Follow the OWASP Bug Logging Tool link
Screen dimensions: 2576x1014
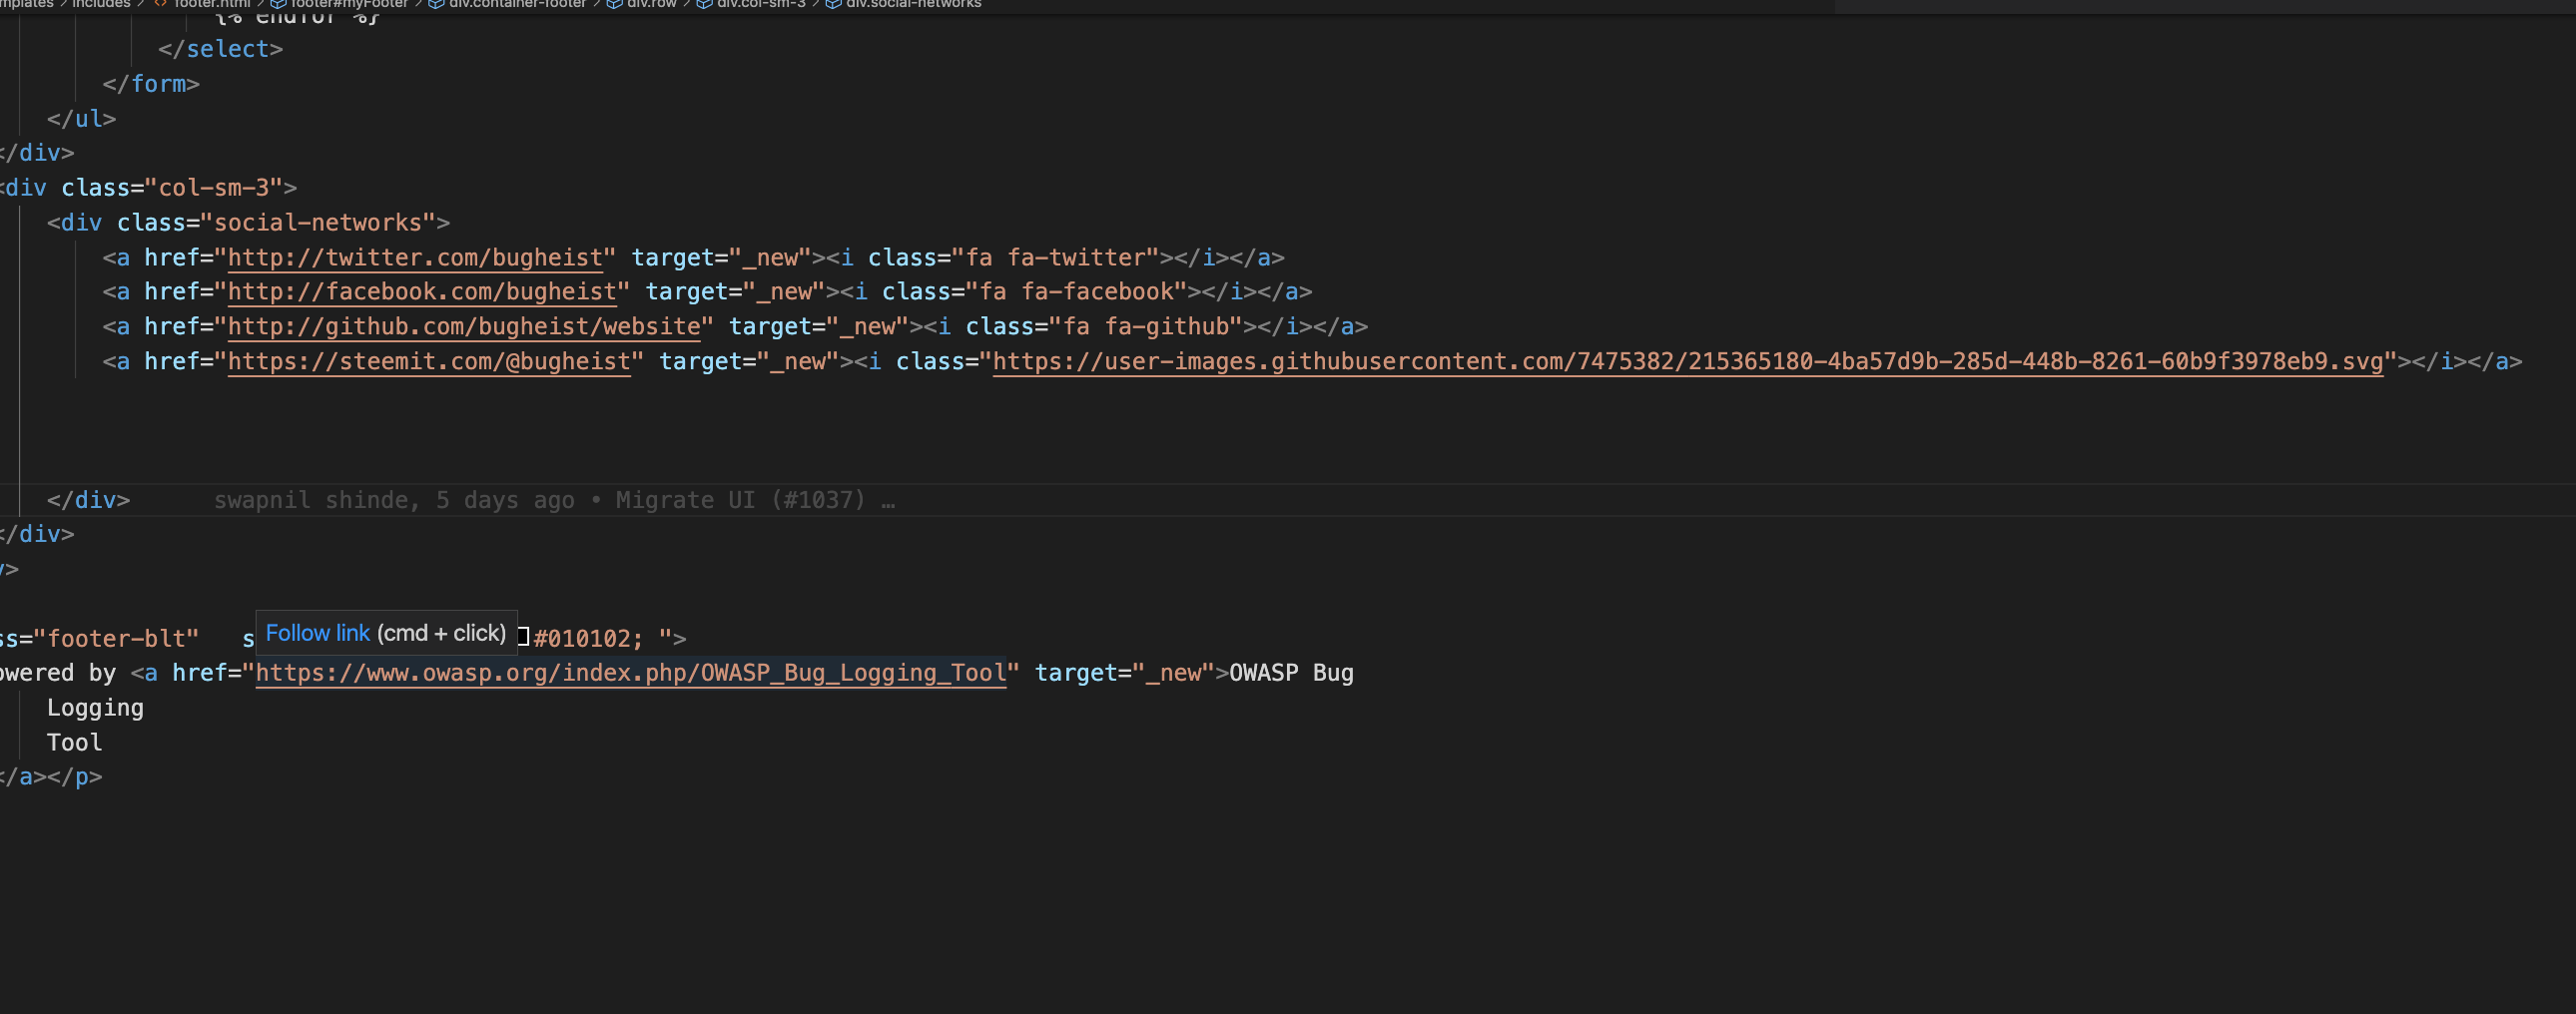(630, 672)
